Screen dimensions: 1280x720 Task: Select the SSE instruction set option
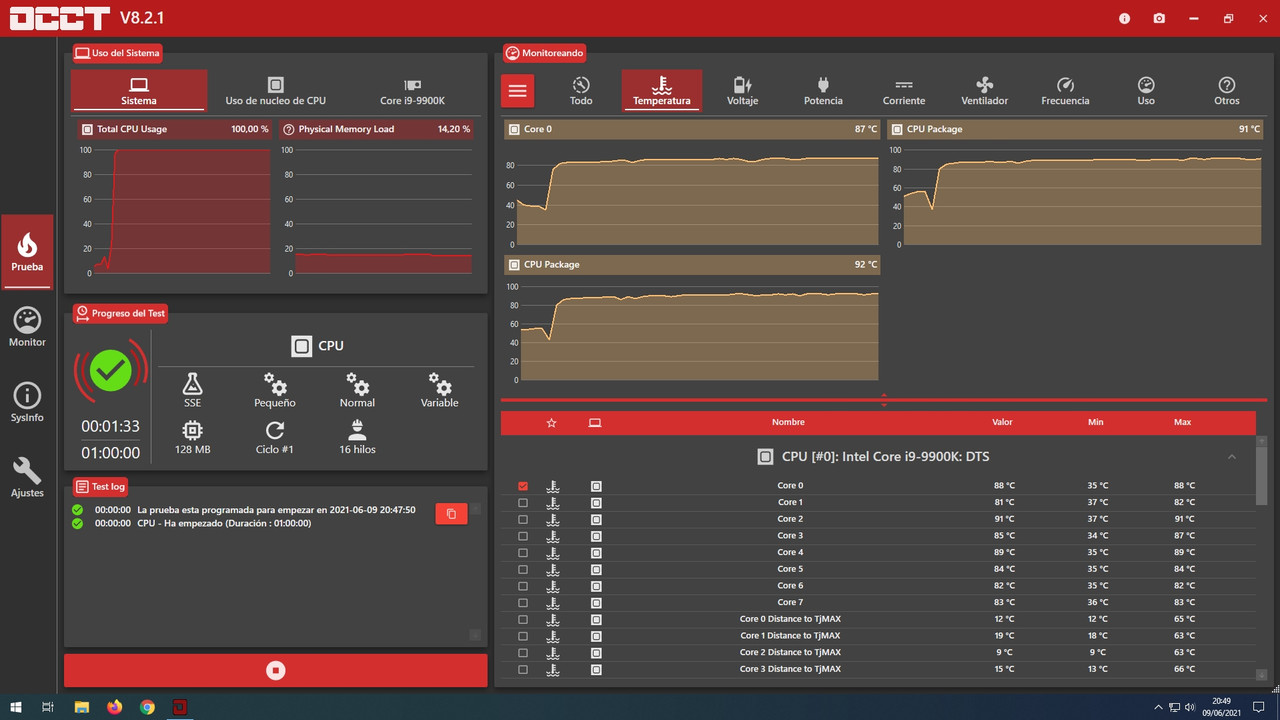pos(192,391)
